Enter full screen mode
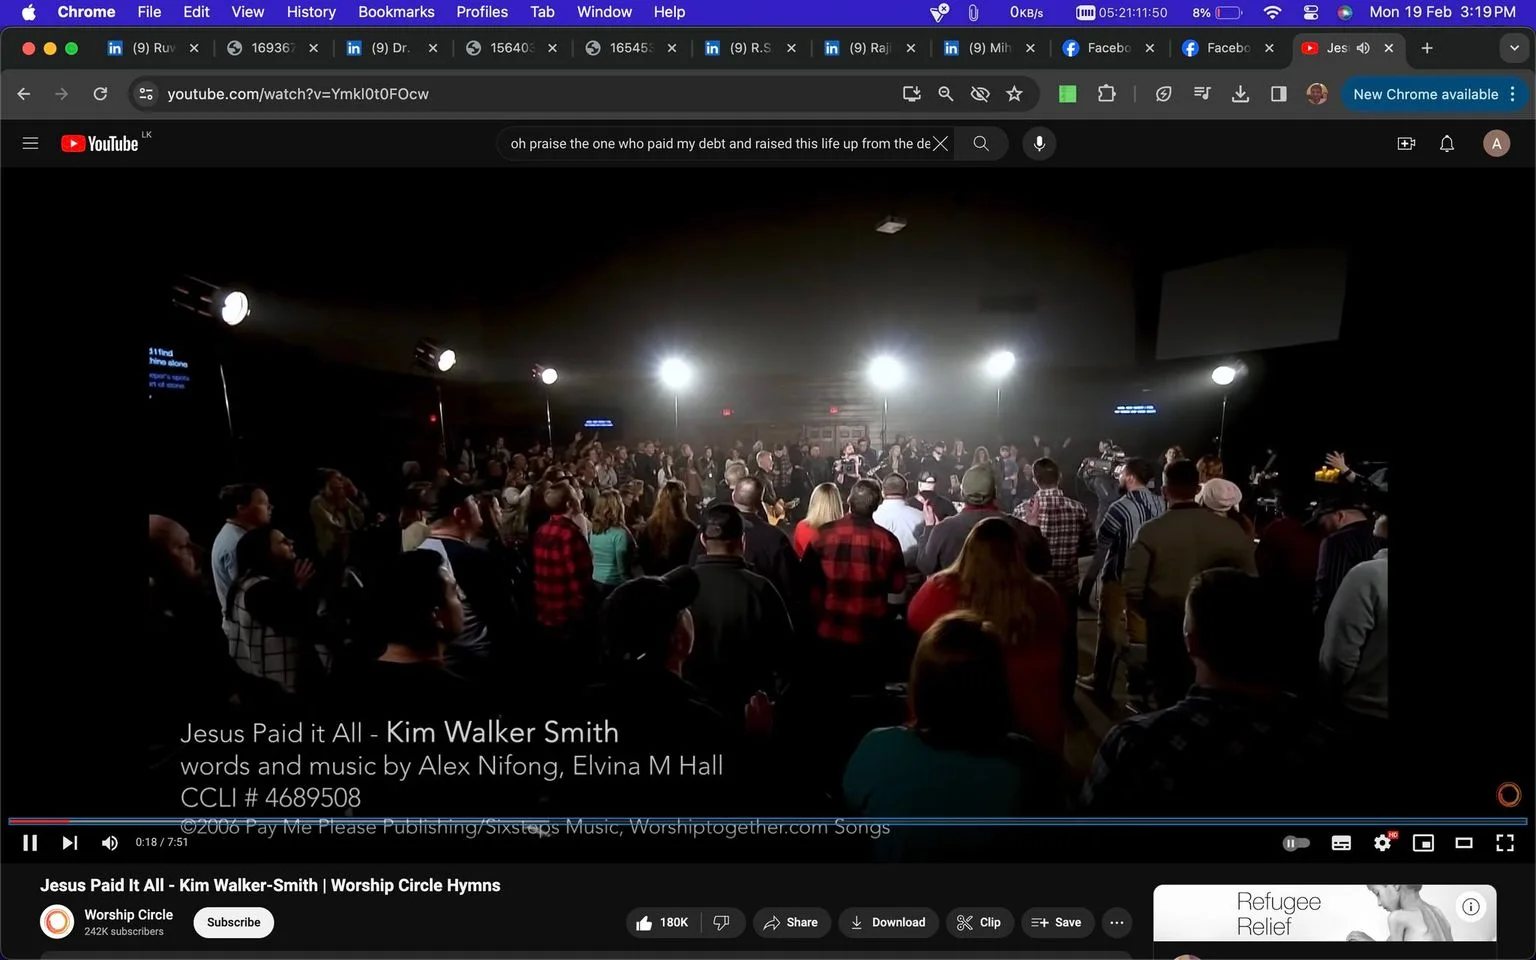Image resolution: width=1536 pixels, height=960 pixels. 1505,843
